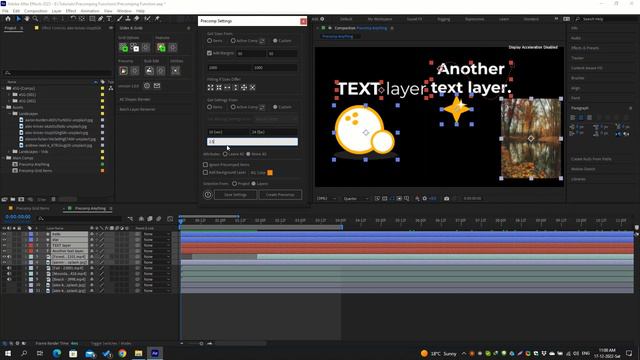Open the Paragraph panel title
This screenshot has width=640, height=360.
(580, 108)
